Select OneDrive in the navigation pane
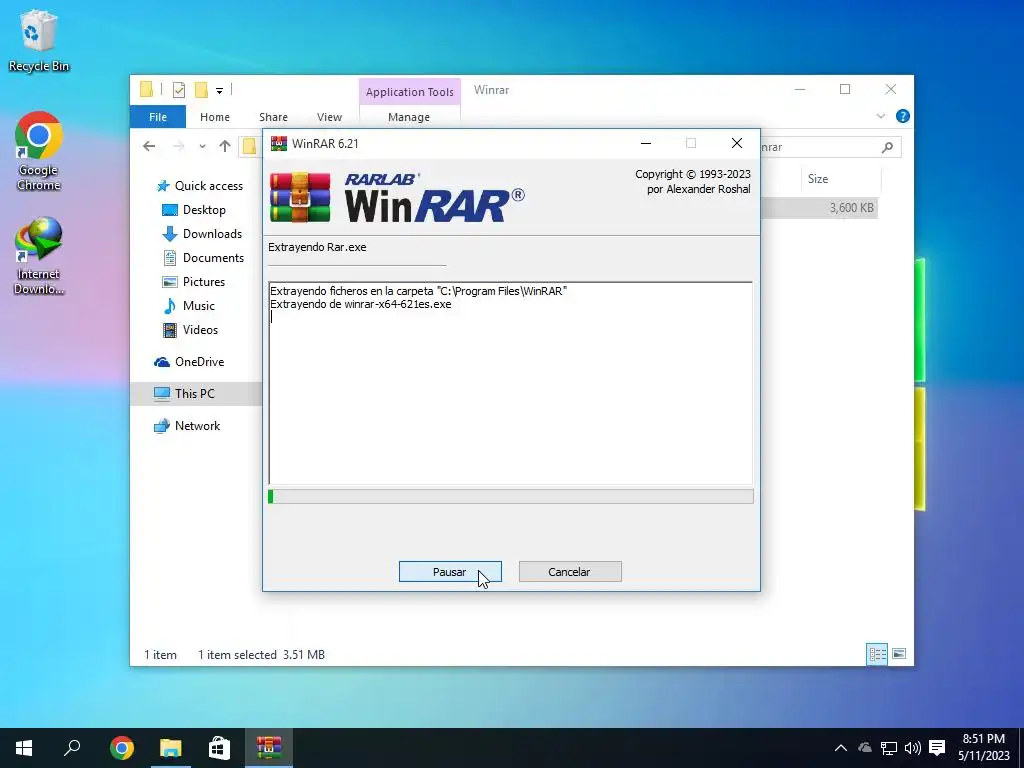This screenshot has height=768, width=1024. pos(189,362)
